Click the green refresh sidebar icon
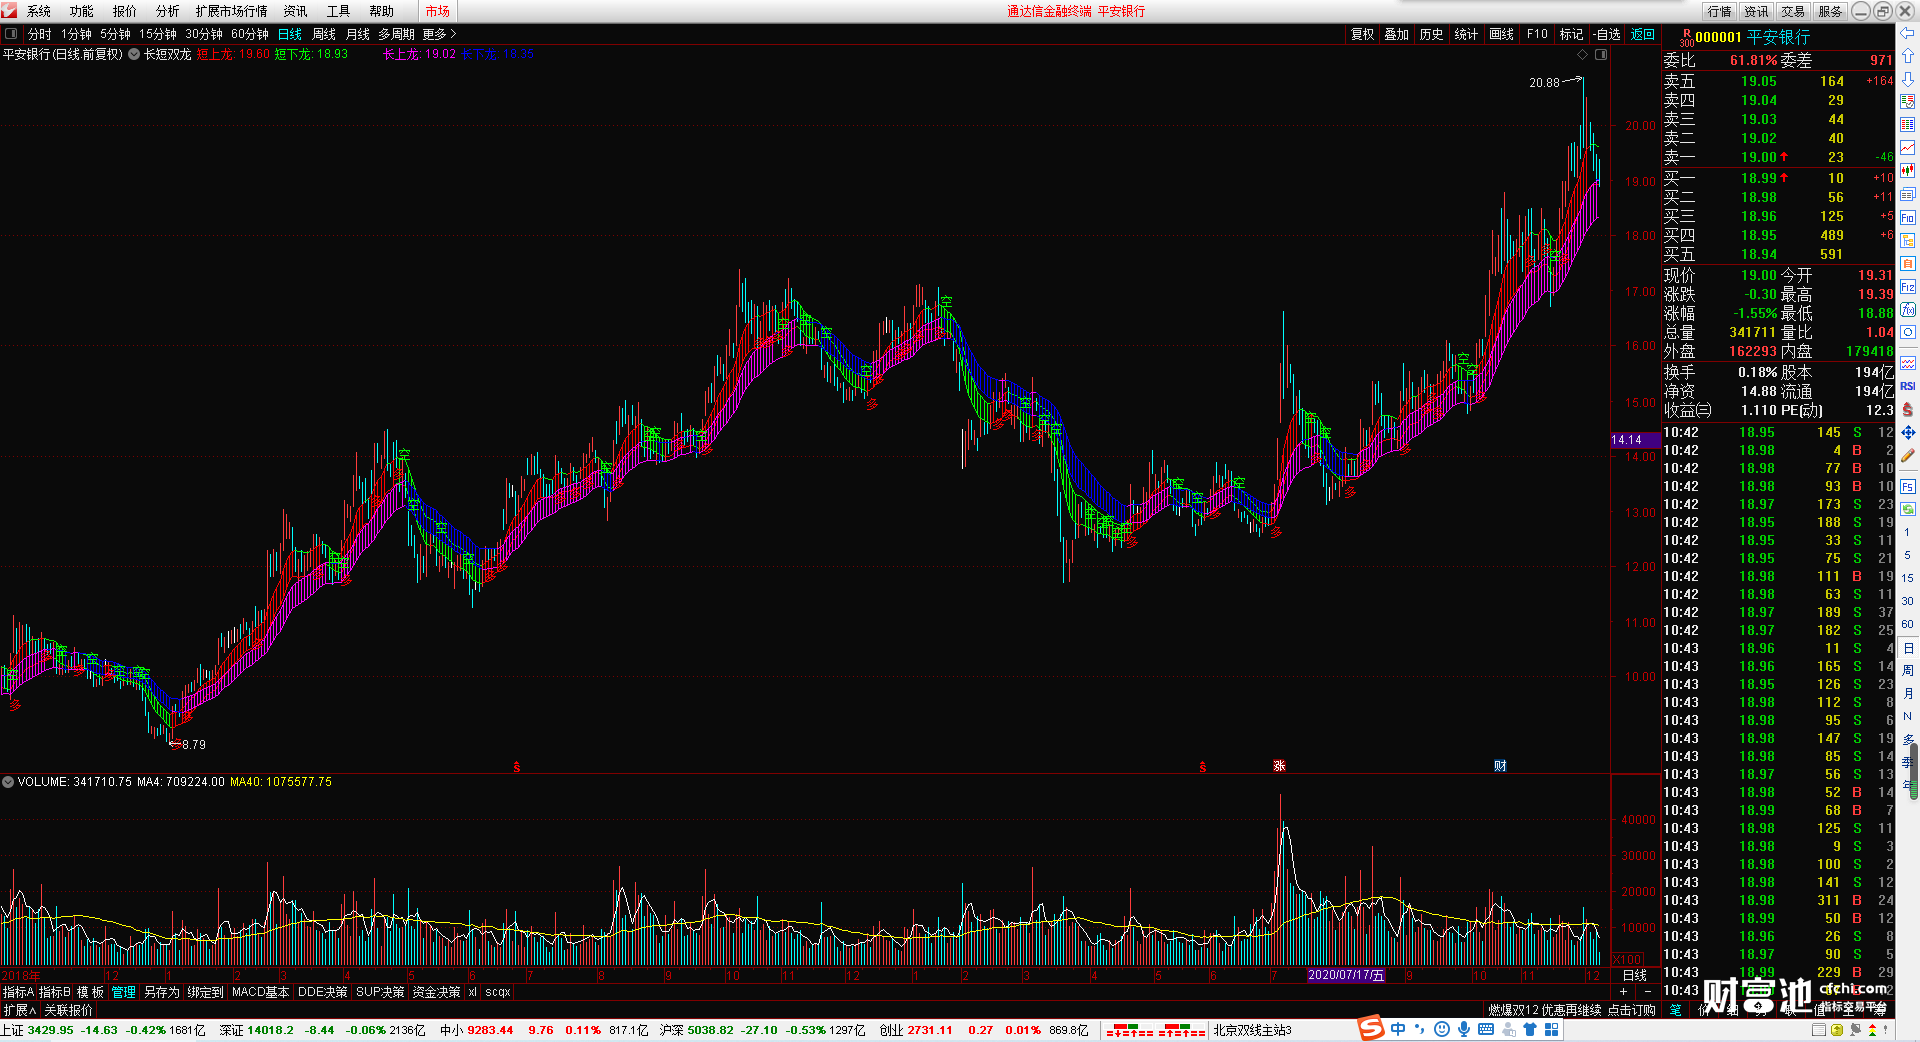This screenshot has width=1920, height=1042. click(x=1907, y=509)
